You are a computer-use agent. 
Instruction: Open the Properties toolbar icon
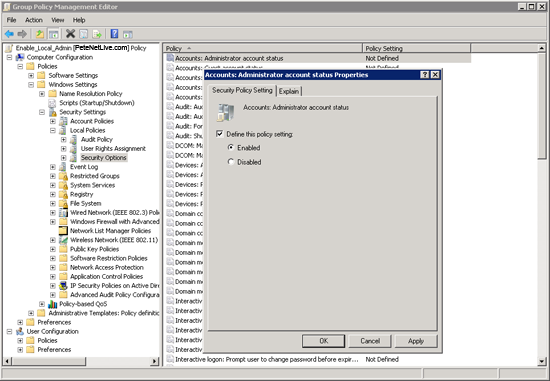83,34
